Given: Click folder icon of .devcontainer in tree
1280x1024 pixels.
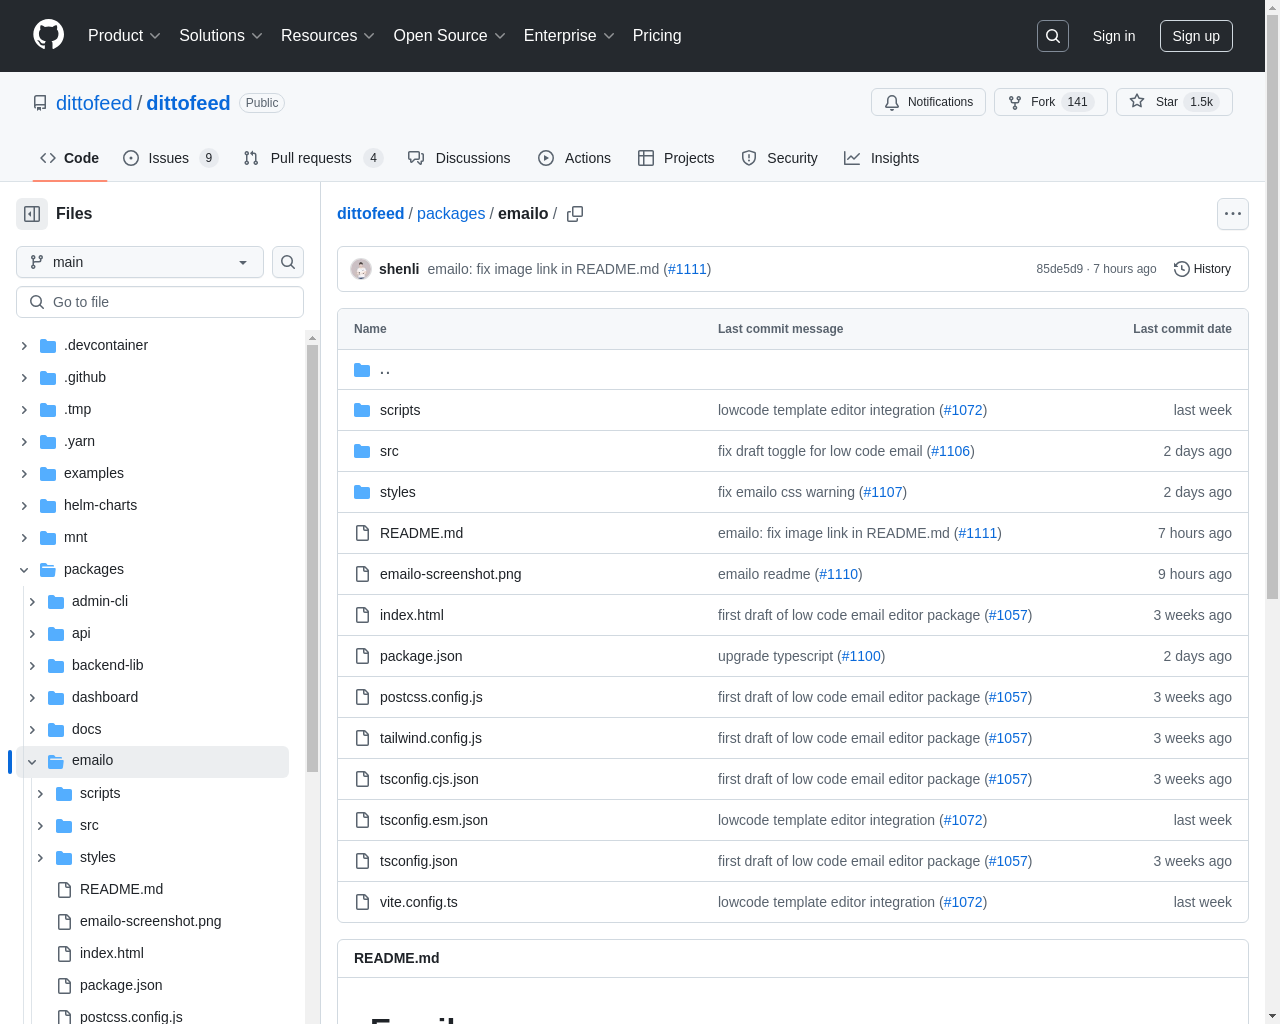Looking at the screenshot, I should [48, 345].
